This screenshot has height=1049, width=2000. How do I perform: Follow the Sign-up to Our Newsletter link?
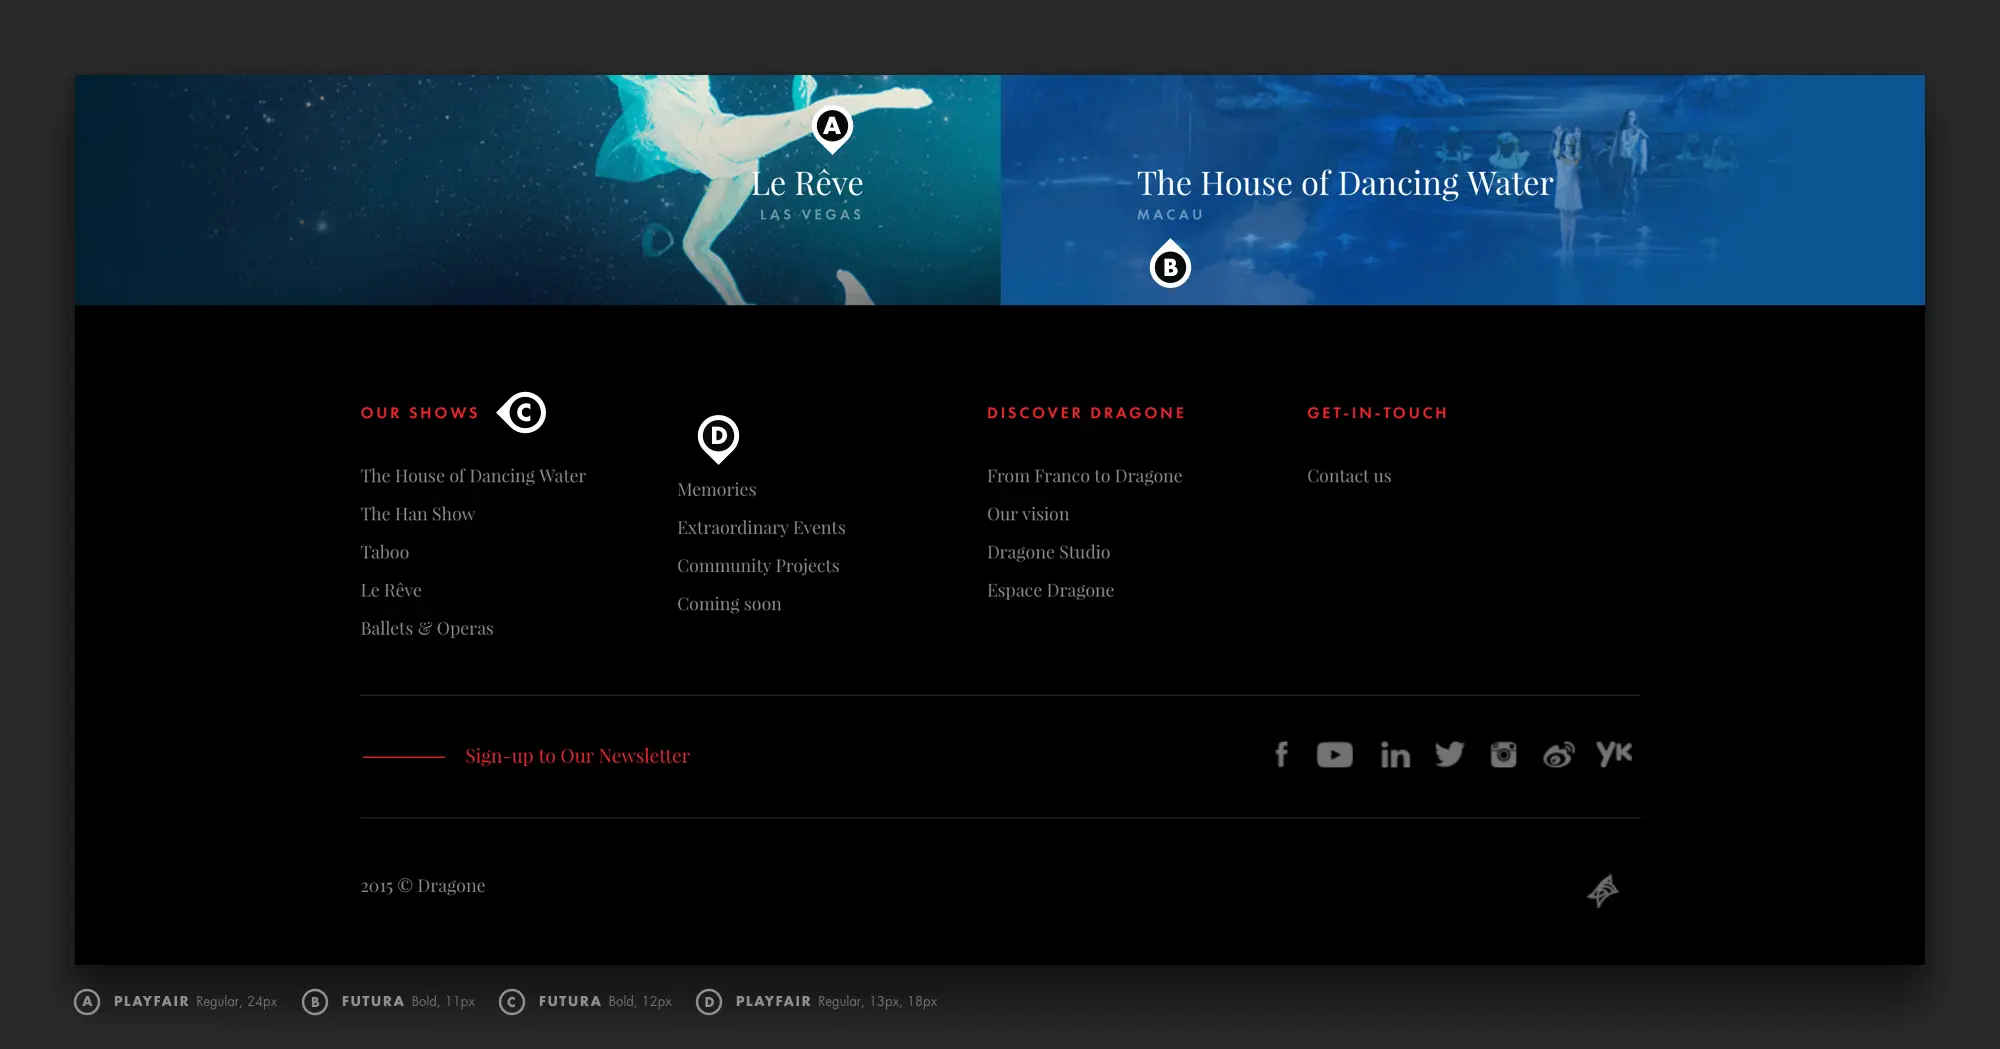click(x=577, y=756)
